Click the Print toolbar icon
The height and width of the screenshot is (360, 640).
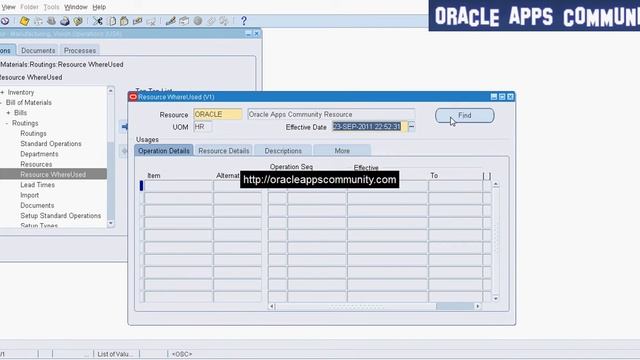coord(64,21)
